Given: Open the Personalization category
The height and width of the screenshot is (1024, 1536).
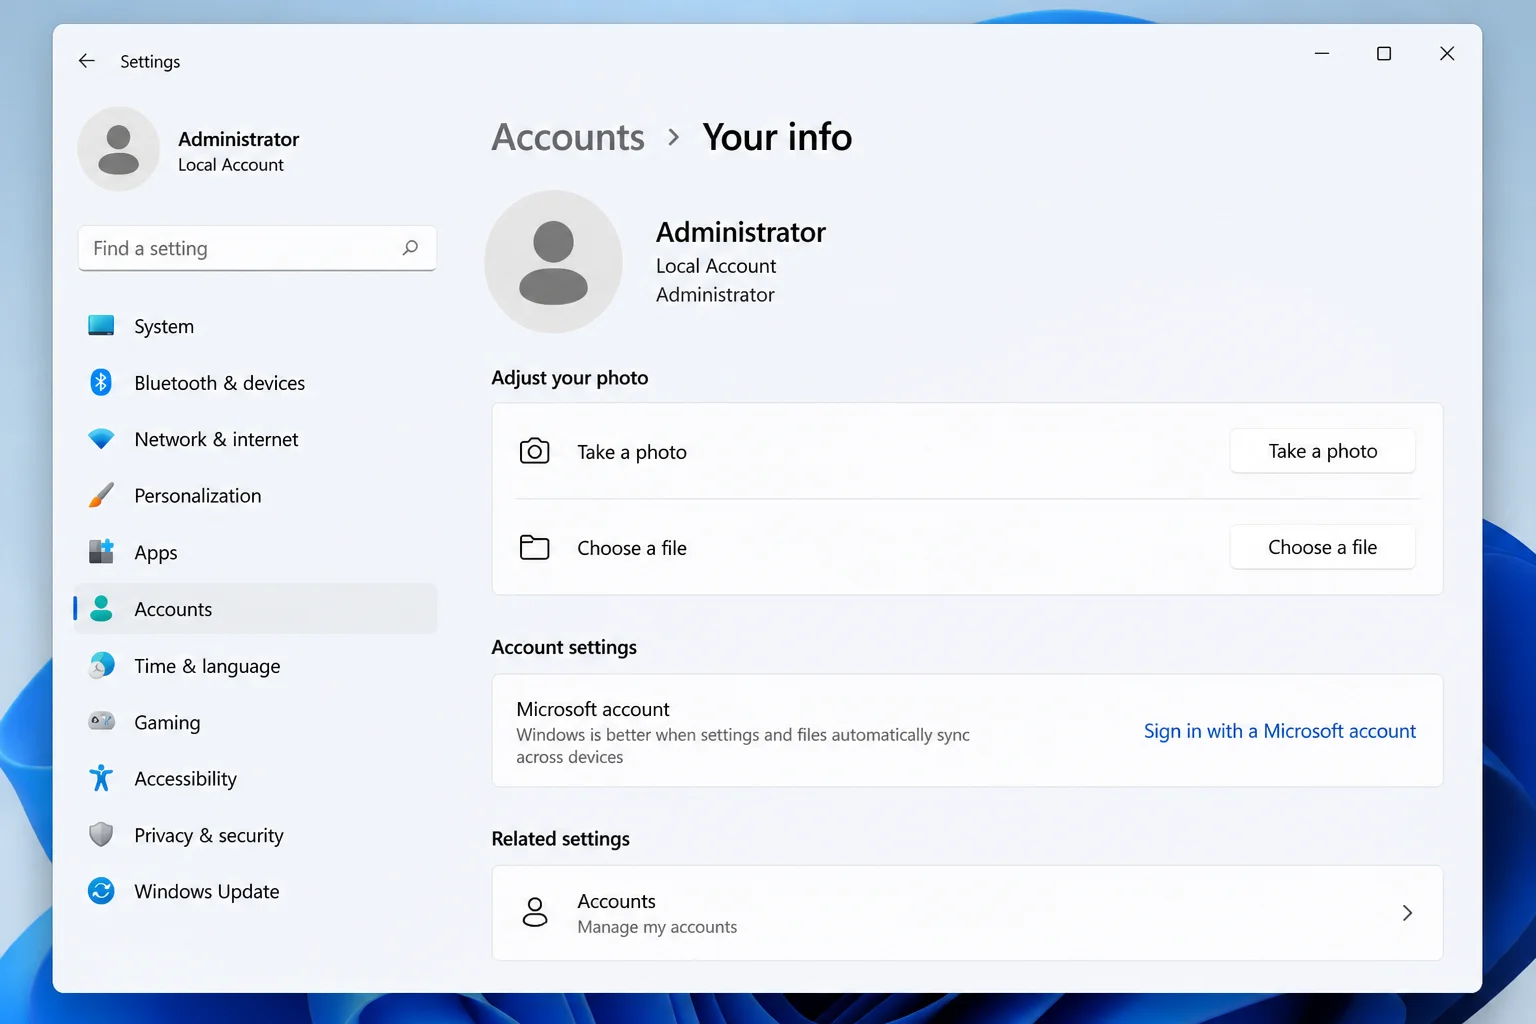Looking at the screenshot, I should 255,496.
